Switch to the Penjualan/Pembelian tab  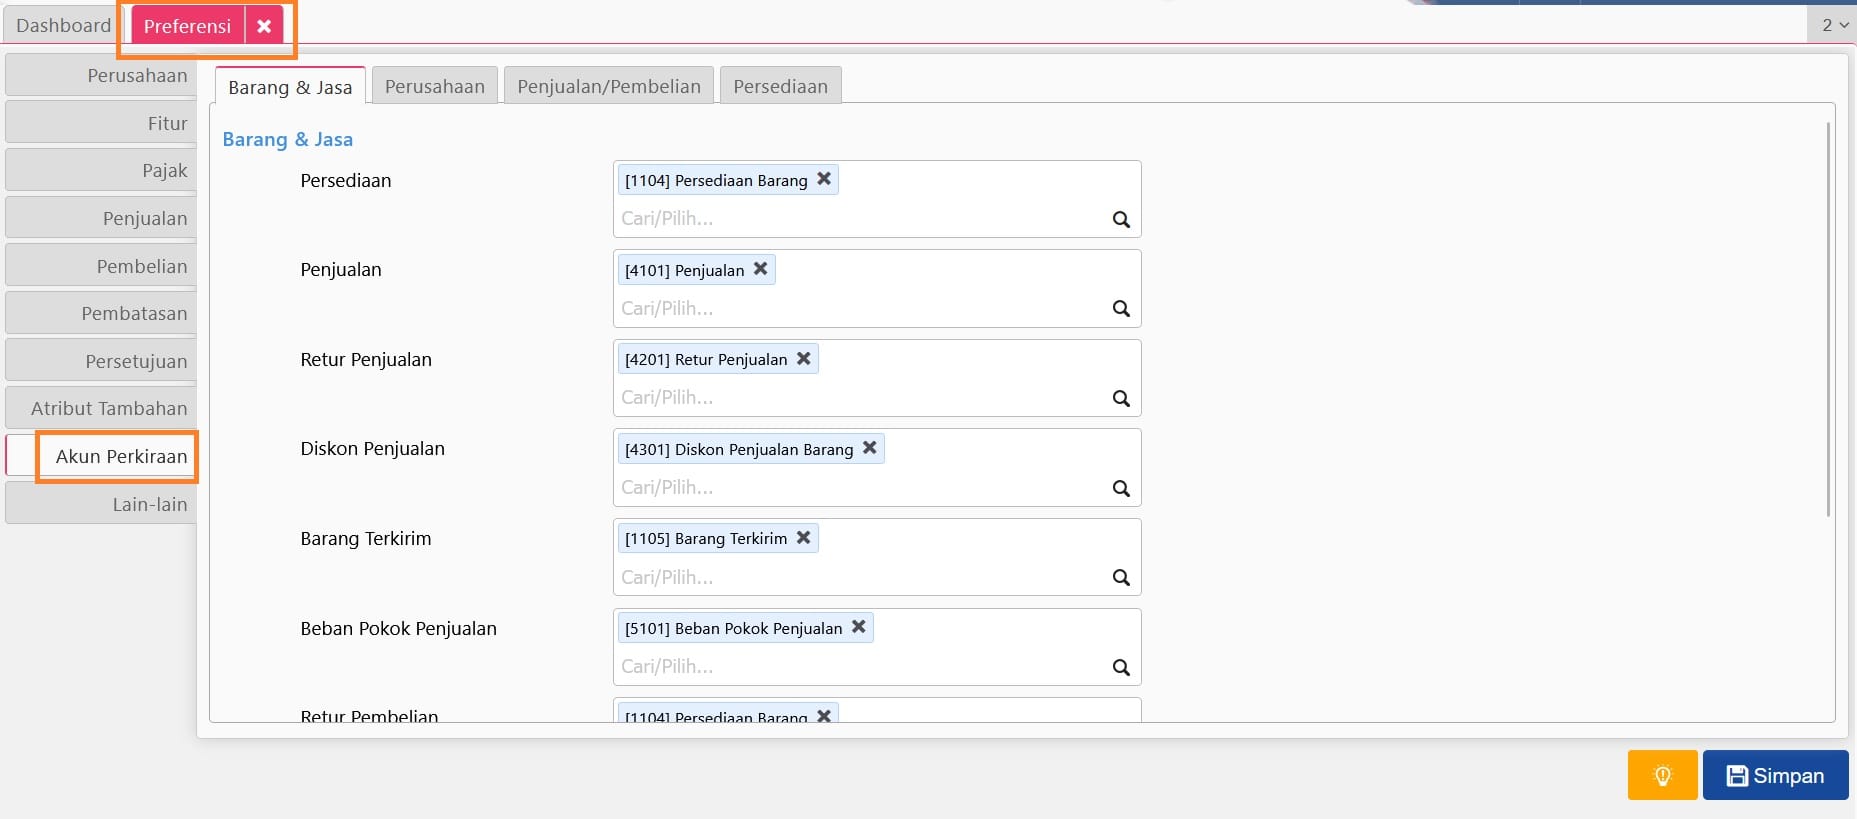[x=608, y=87]
